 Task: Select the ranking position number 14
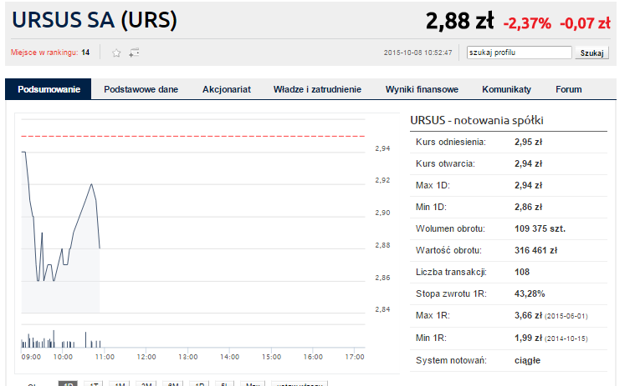click(x=85, y=52)
